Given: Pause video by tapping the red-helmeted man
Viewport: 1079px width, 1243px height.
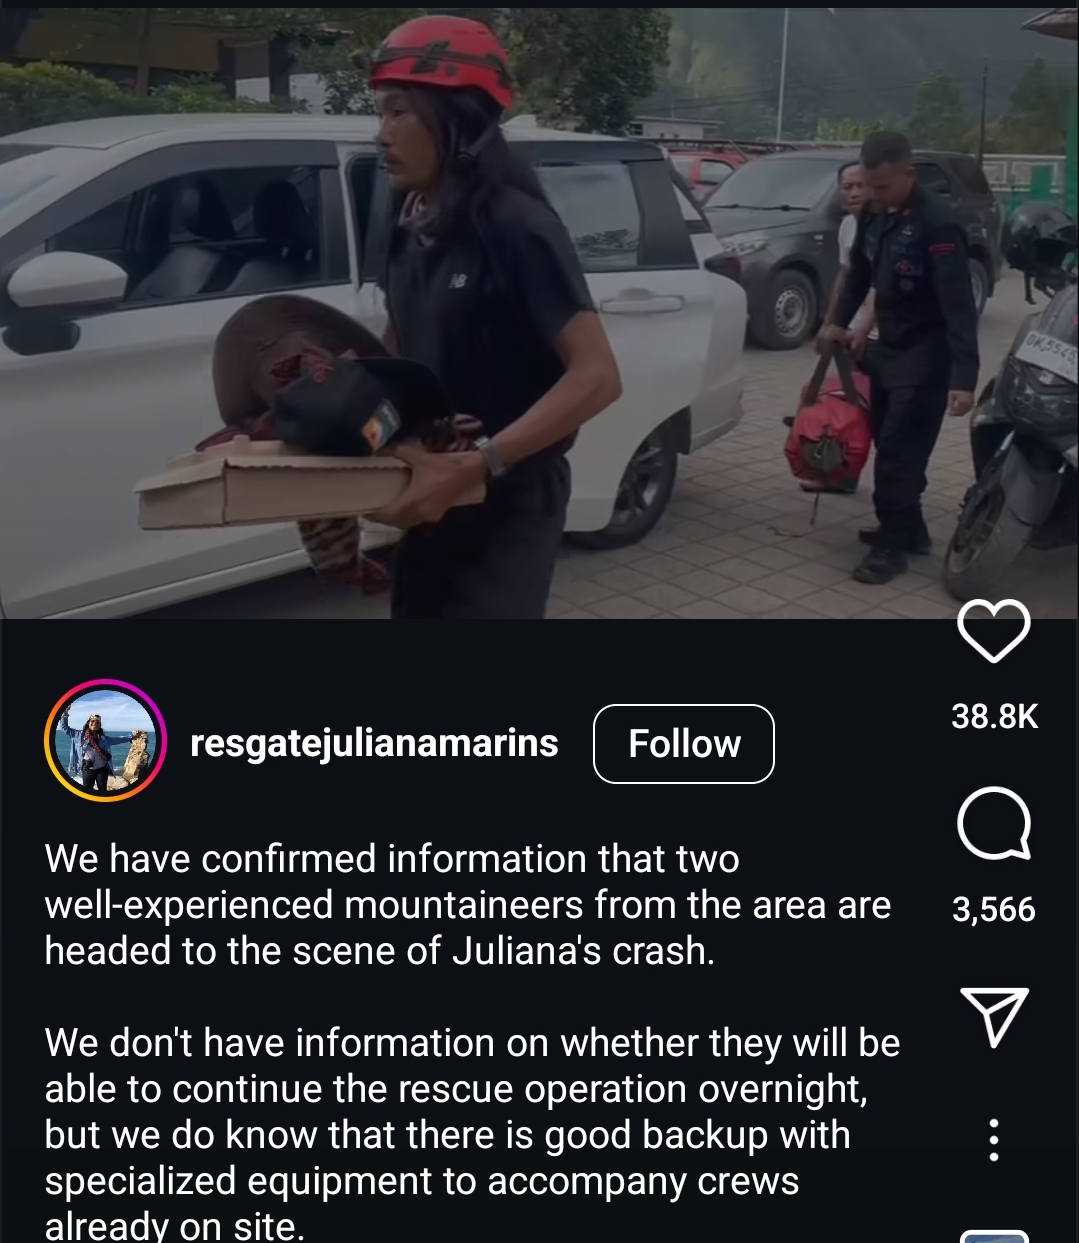Looking at the screenshot, I should [x=470, y=320].
